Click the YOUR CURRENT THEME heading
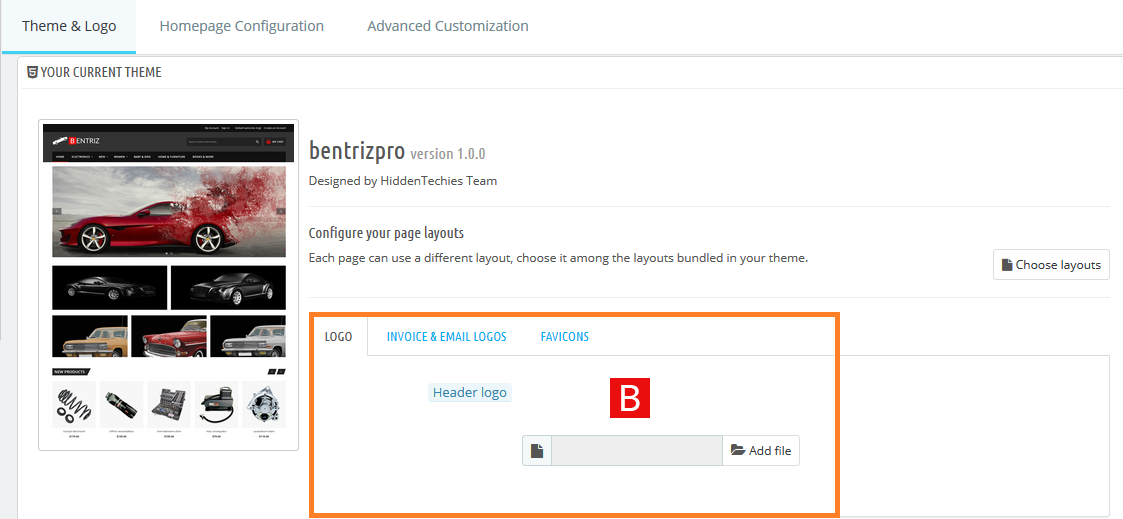The height and width of the screenshot is (519, 1123). pos(101,72)
